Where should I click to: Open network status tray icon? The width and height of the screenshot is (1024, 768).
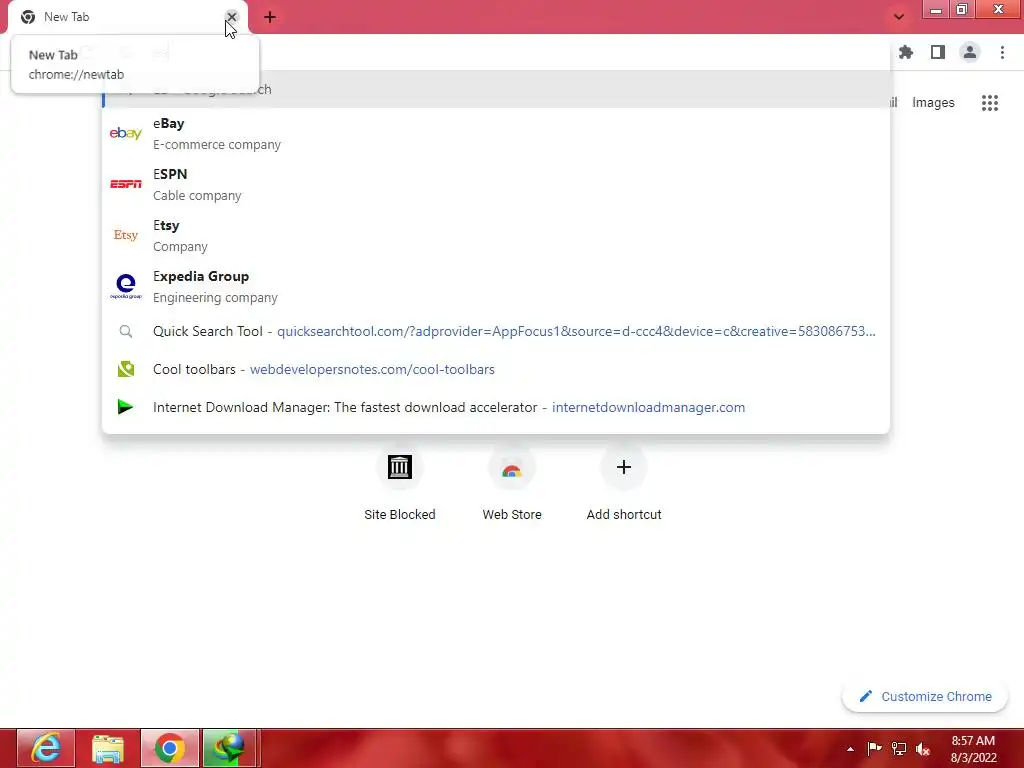[899, 749]
